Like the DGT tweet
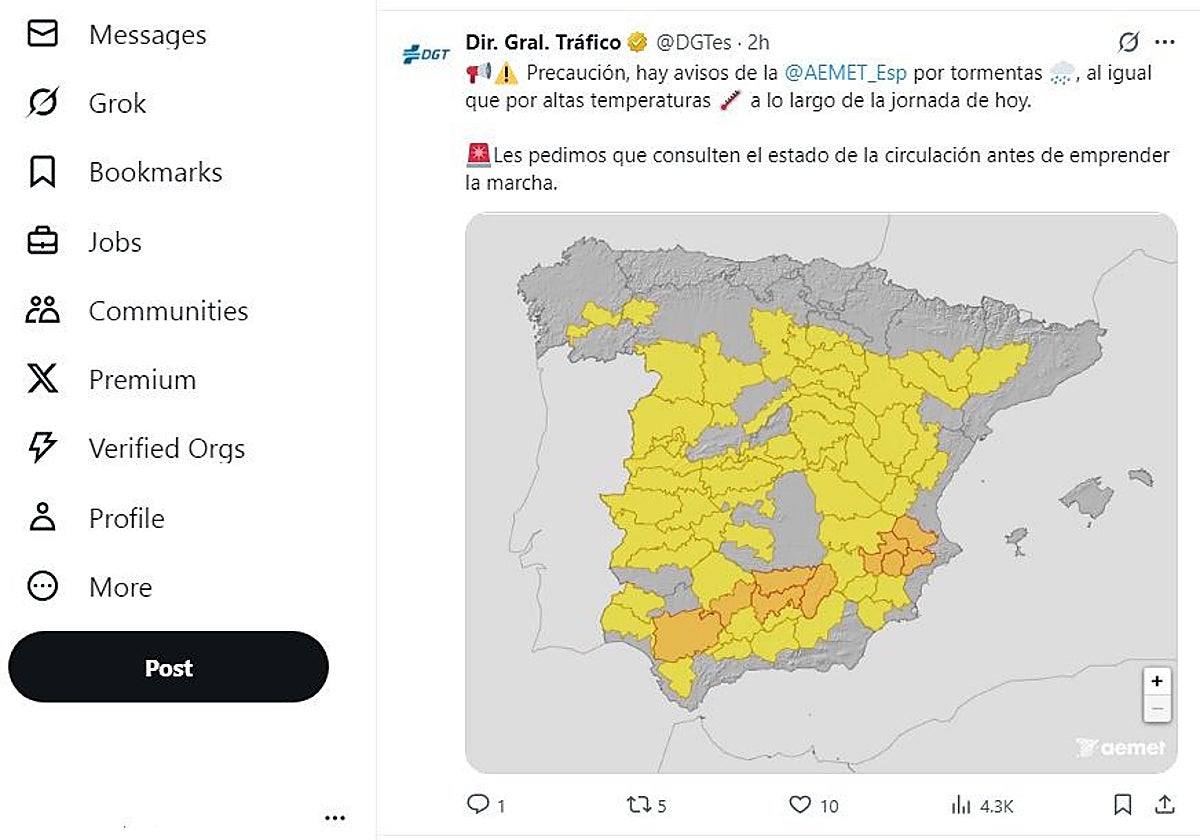This screenshot has height=840, width=1200. [x=800, y=805]
